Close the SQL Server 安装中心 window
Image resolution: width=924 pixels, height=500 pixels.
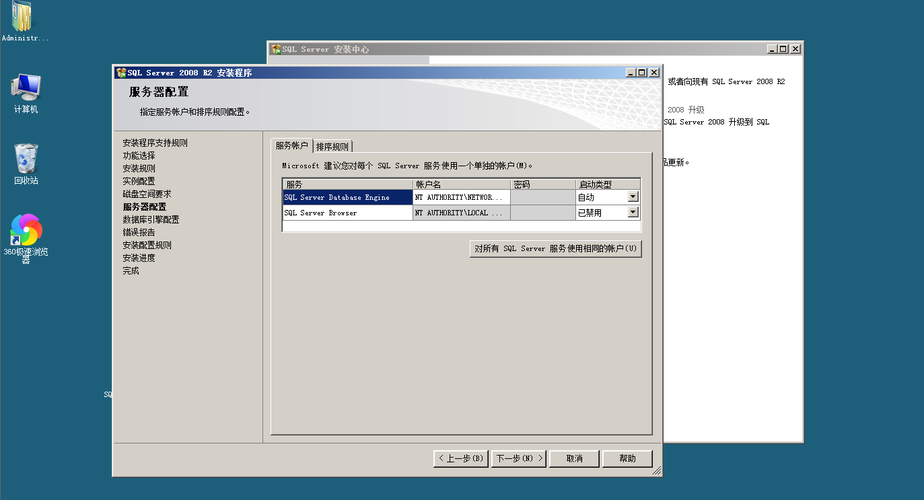click(796, 49)
